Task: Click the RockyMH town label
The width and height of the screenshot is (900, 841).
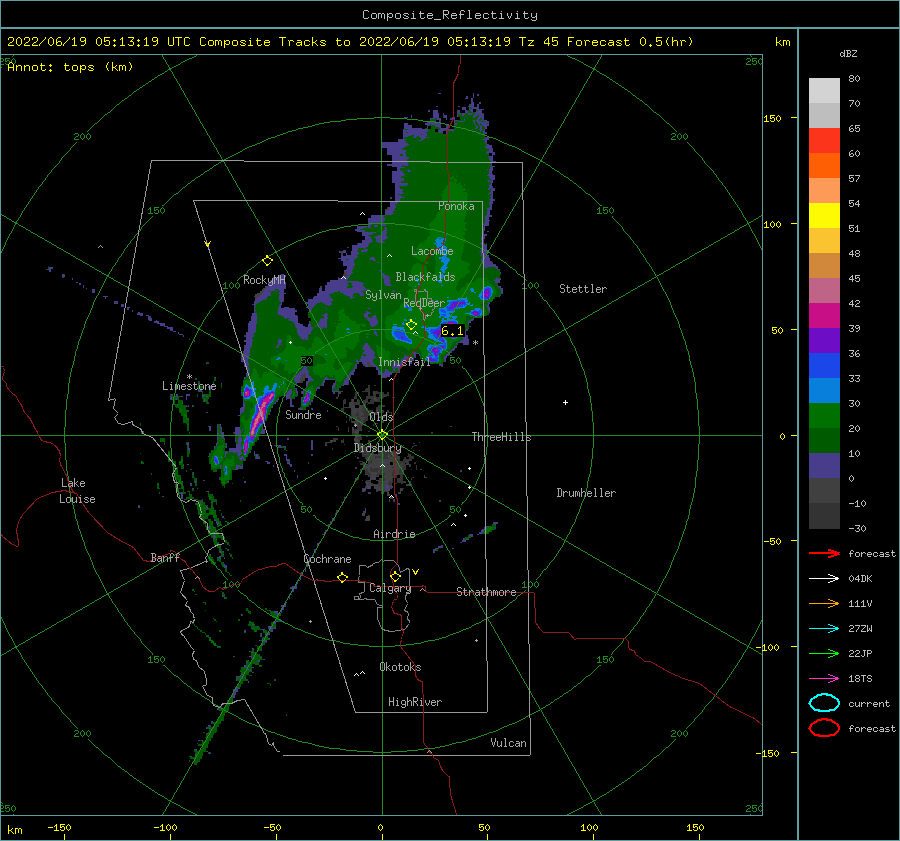Action: point(264,280)
